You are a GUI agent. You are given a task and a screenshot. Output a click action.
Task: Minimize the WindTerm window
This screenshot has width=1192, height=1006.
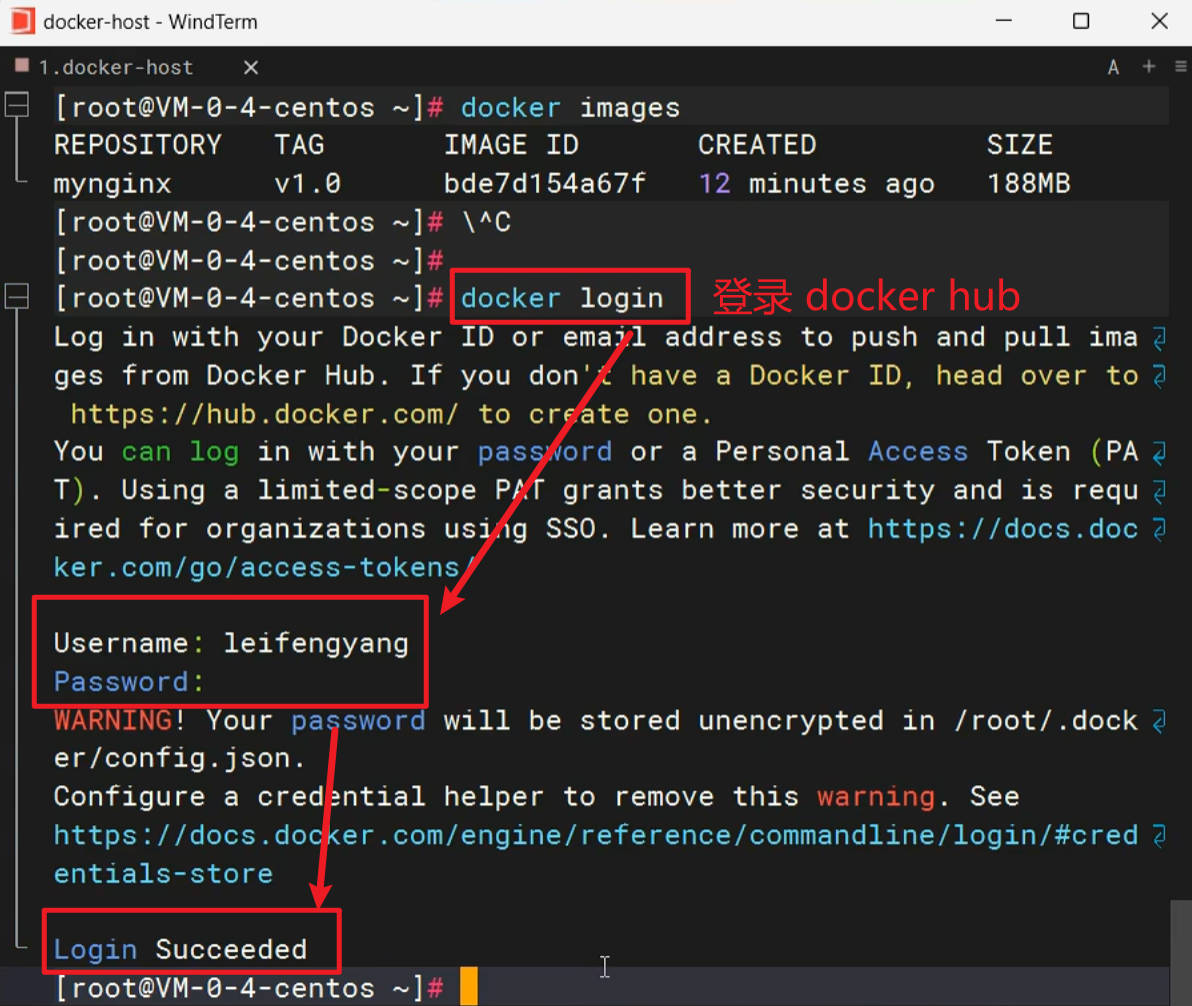pos(1003,21)
